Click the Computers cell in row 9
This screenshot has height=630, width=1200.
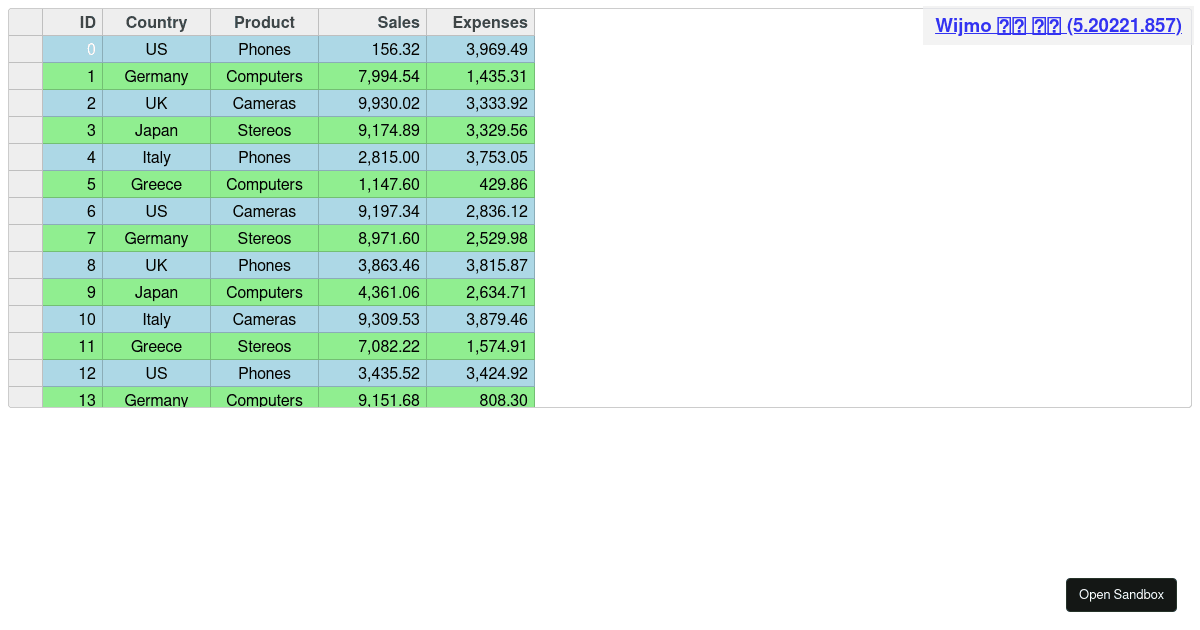pos(264,292)
